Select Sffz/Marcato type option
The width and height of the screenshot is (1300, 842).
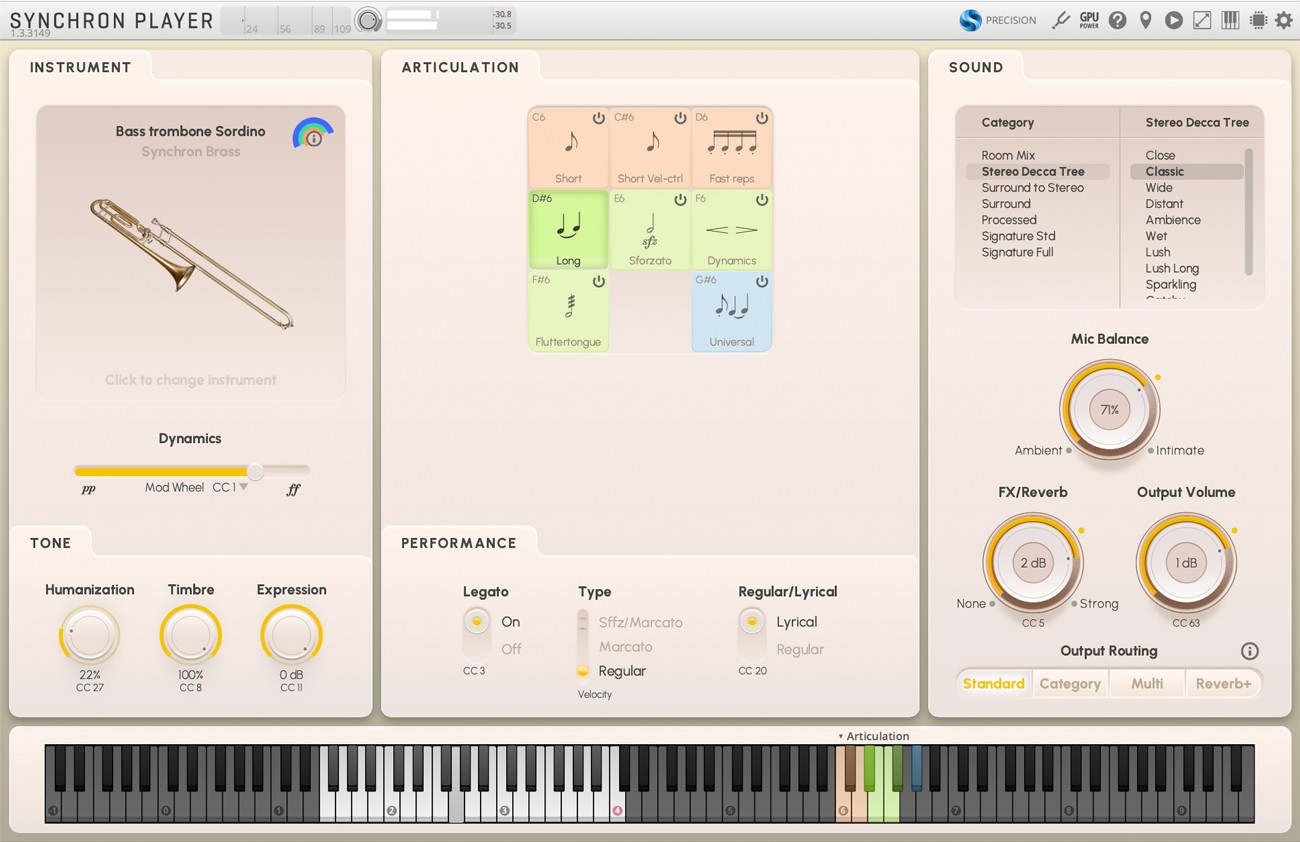point(640,622)
